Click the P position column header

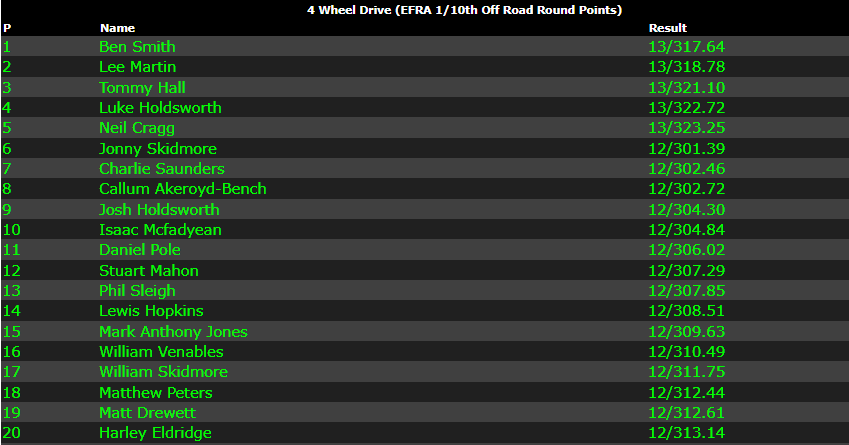[x=7, y=28]
